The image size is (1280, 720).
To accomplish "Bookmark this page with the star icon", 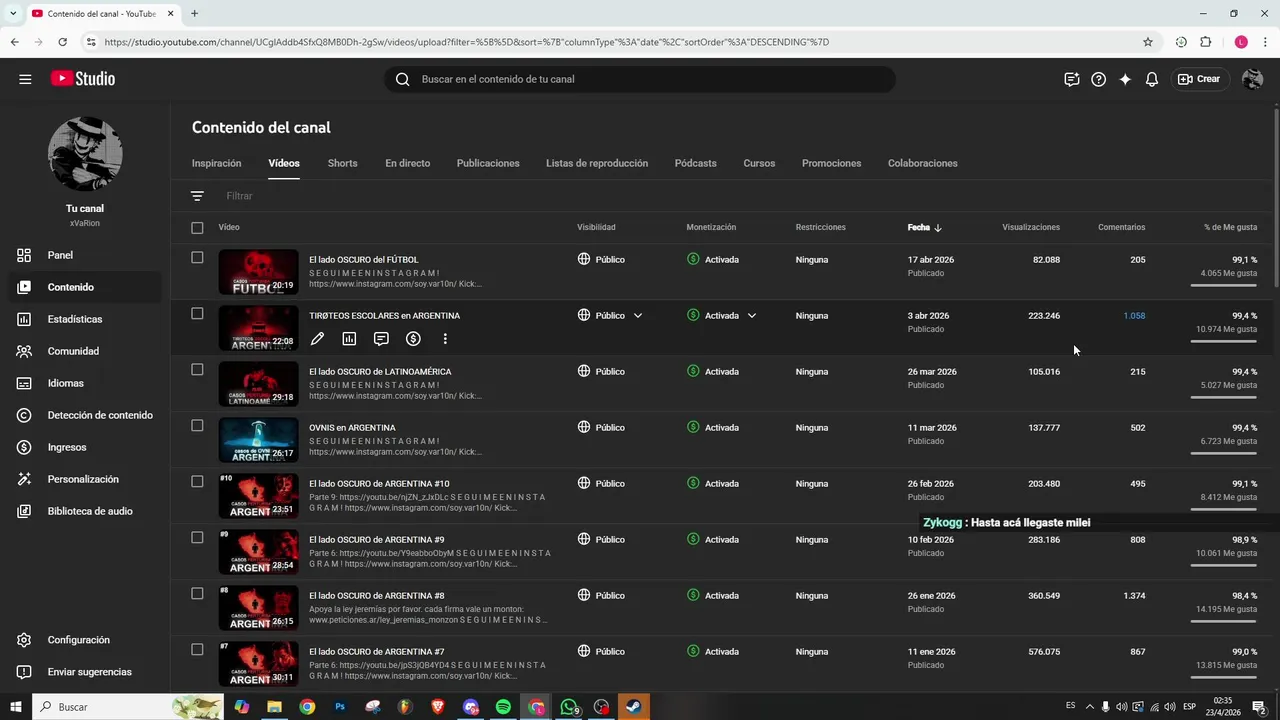I will (1148, 42).
